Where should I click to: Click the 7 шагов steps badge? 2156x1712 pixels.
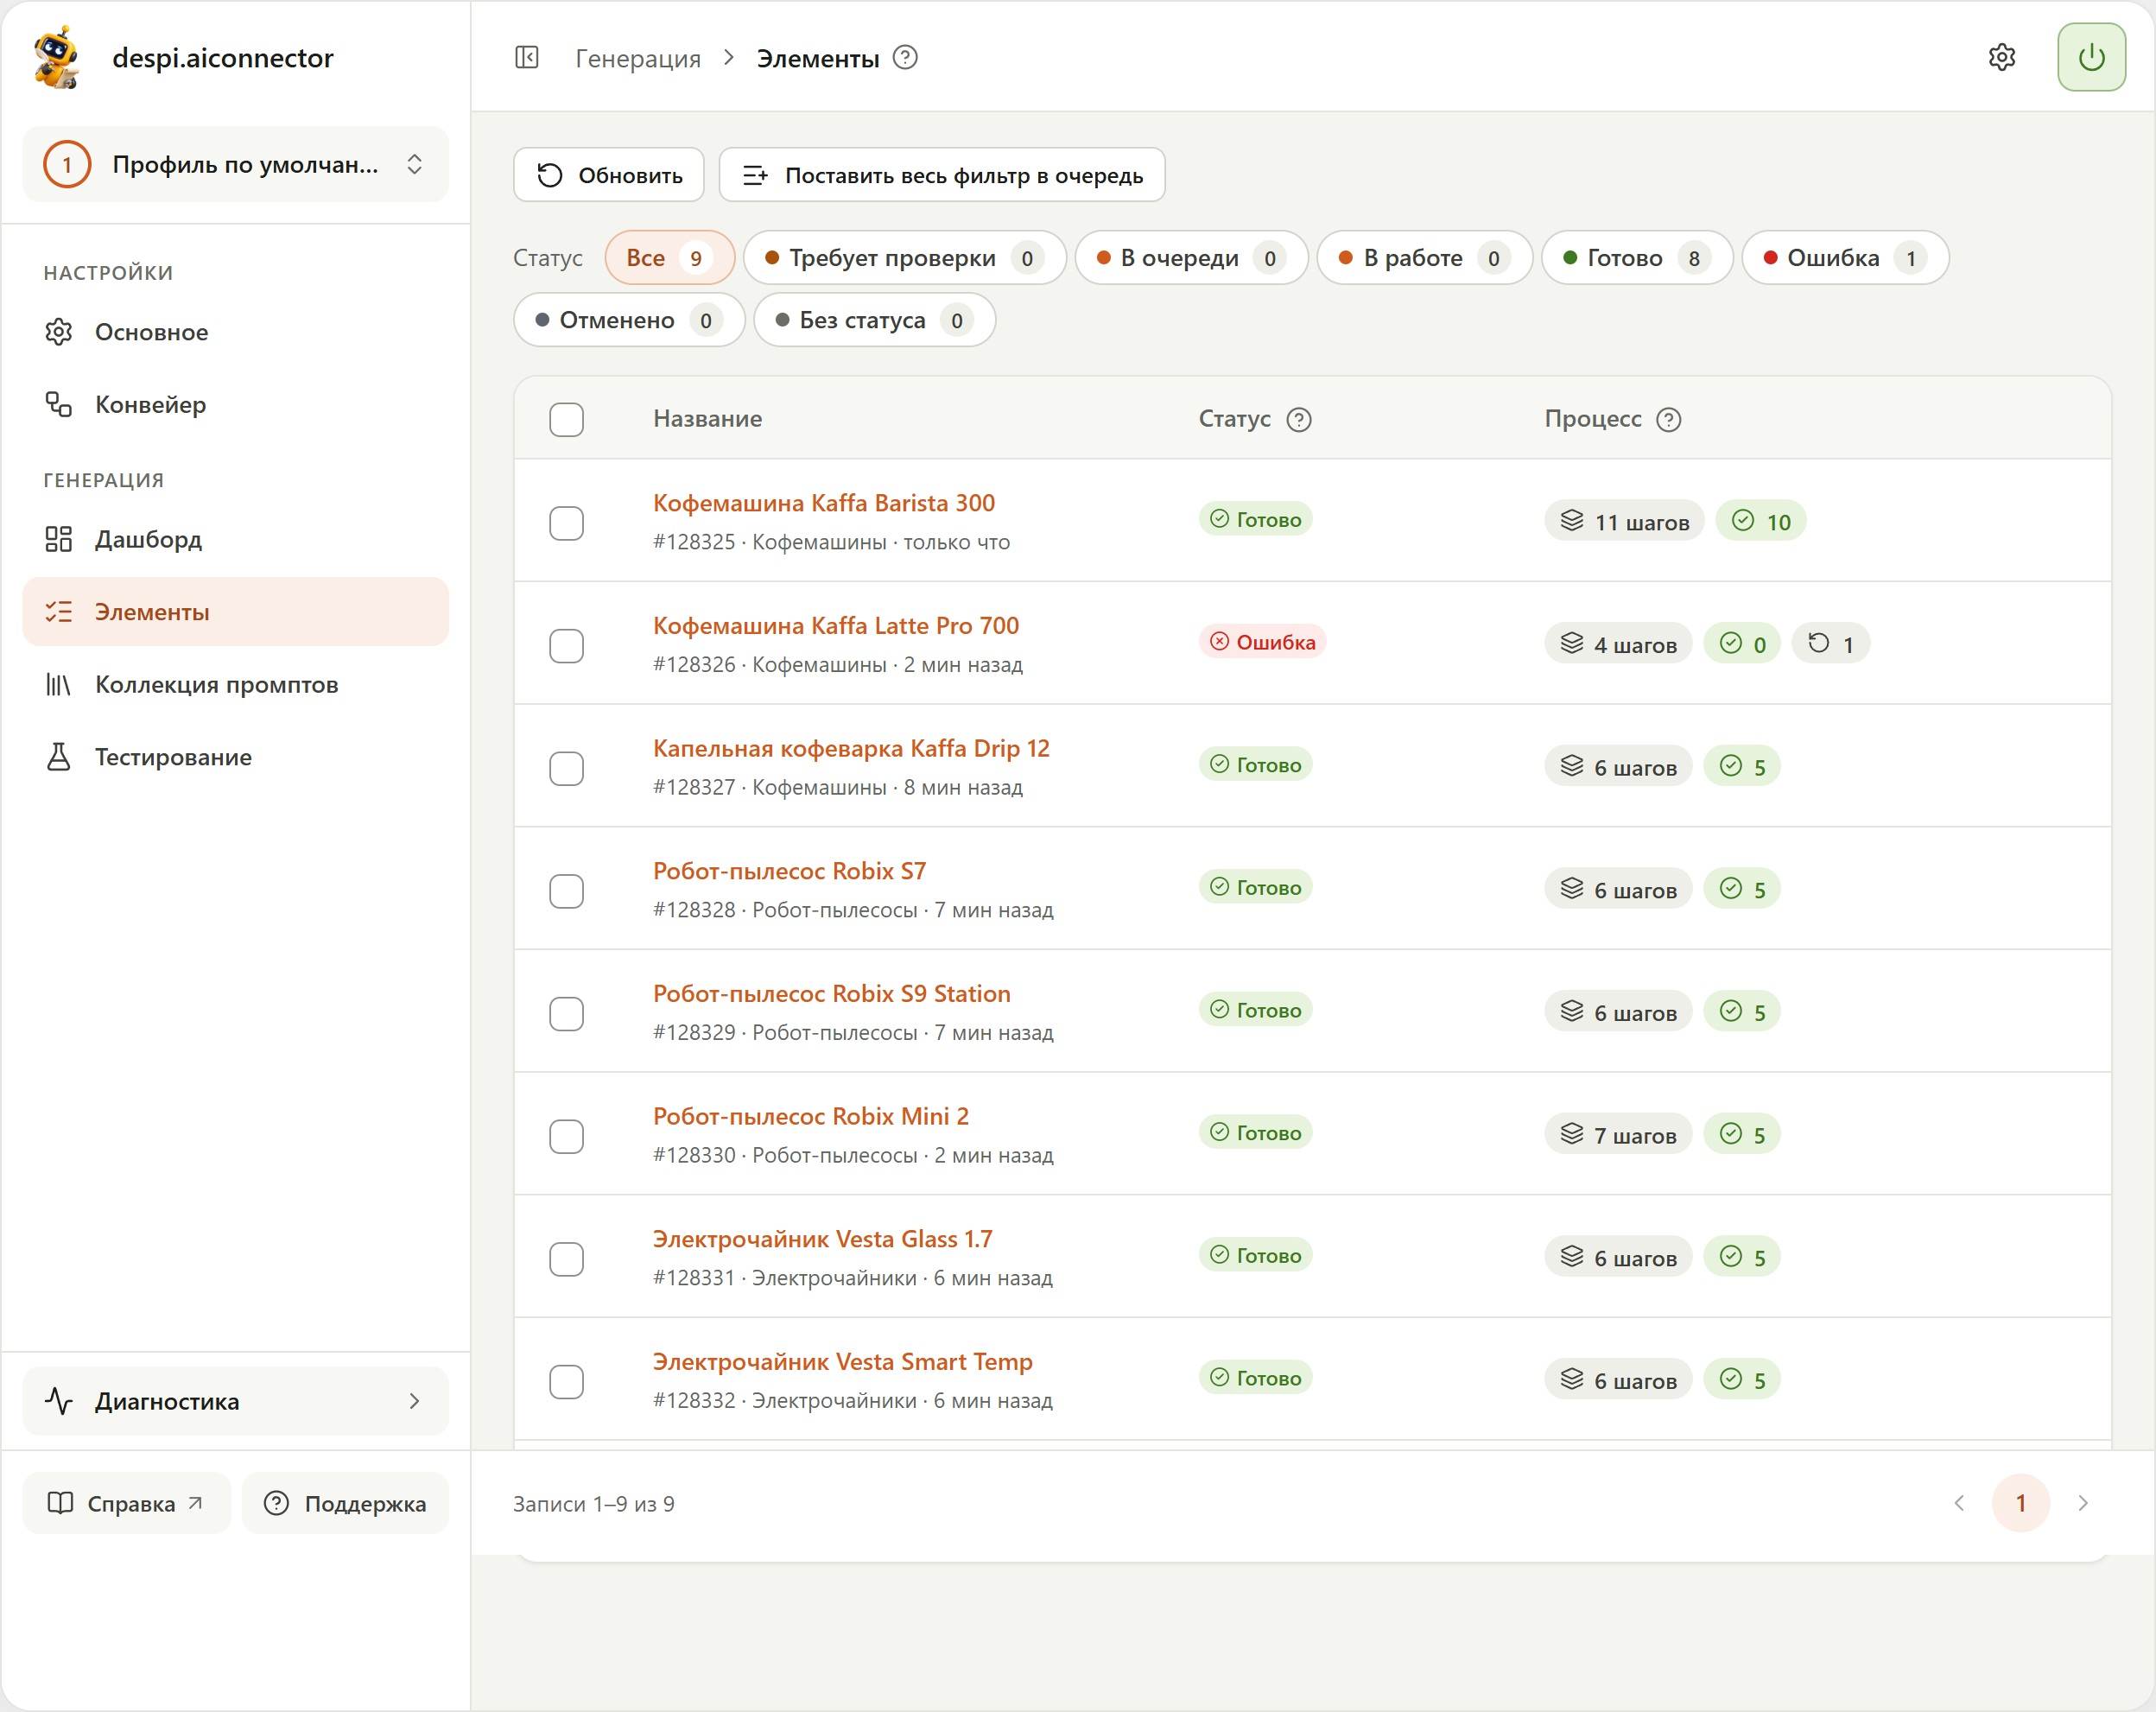tap(1618, 1134)
